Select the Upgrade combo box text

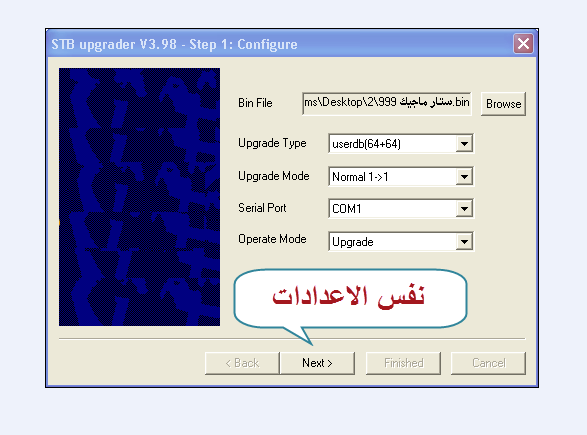353,242
